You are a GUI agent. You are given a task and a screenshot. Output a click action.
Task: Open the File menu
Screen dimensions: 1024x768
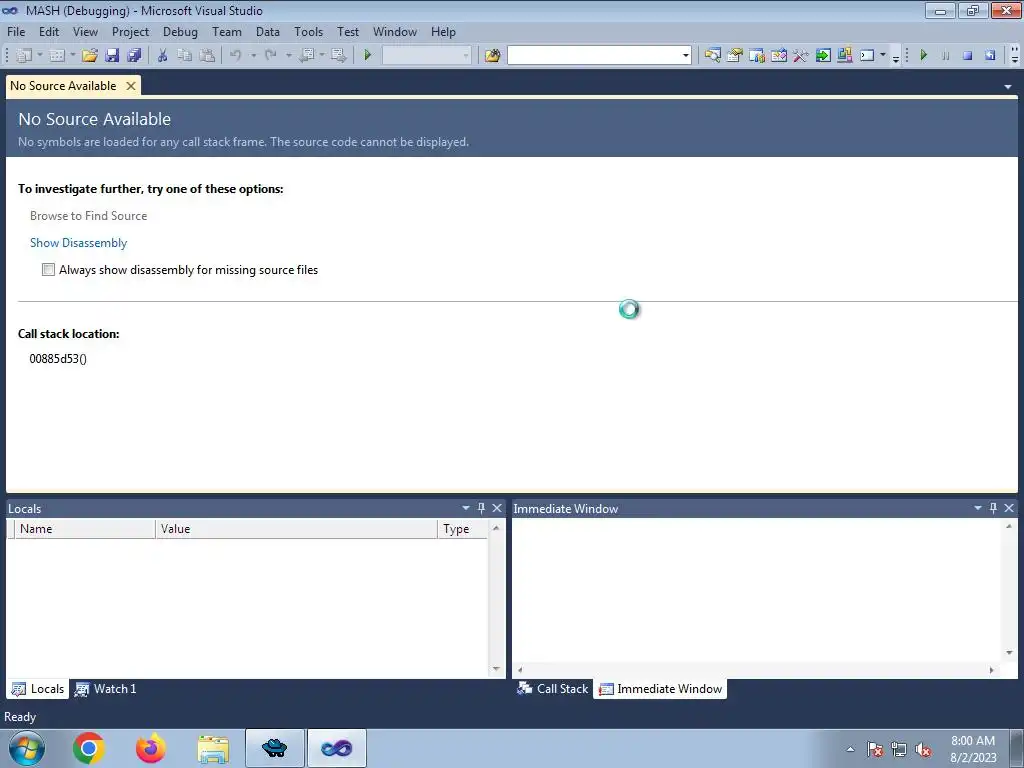(x=16, y=31)
